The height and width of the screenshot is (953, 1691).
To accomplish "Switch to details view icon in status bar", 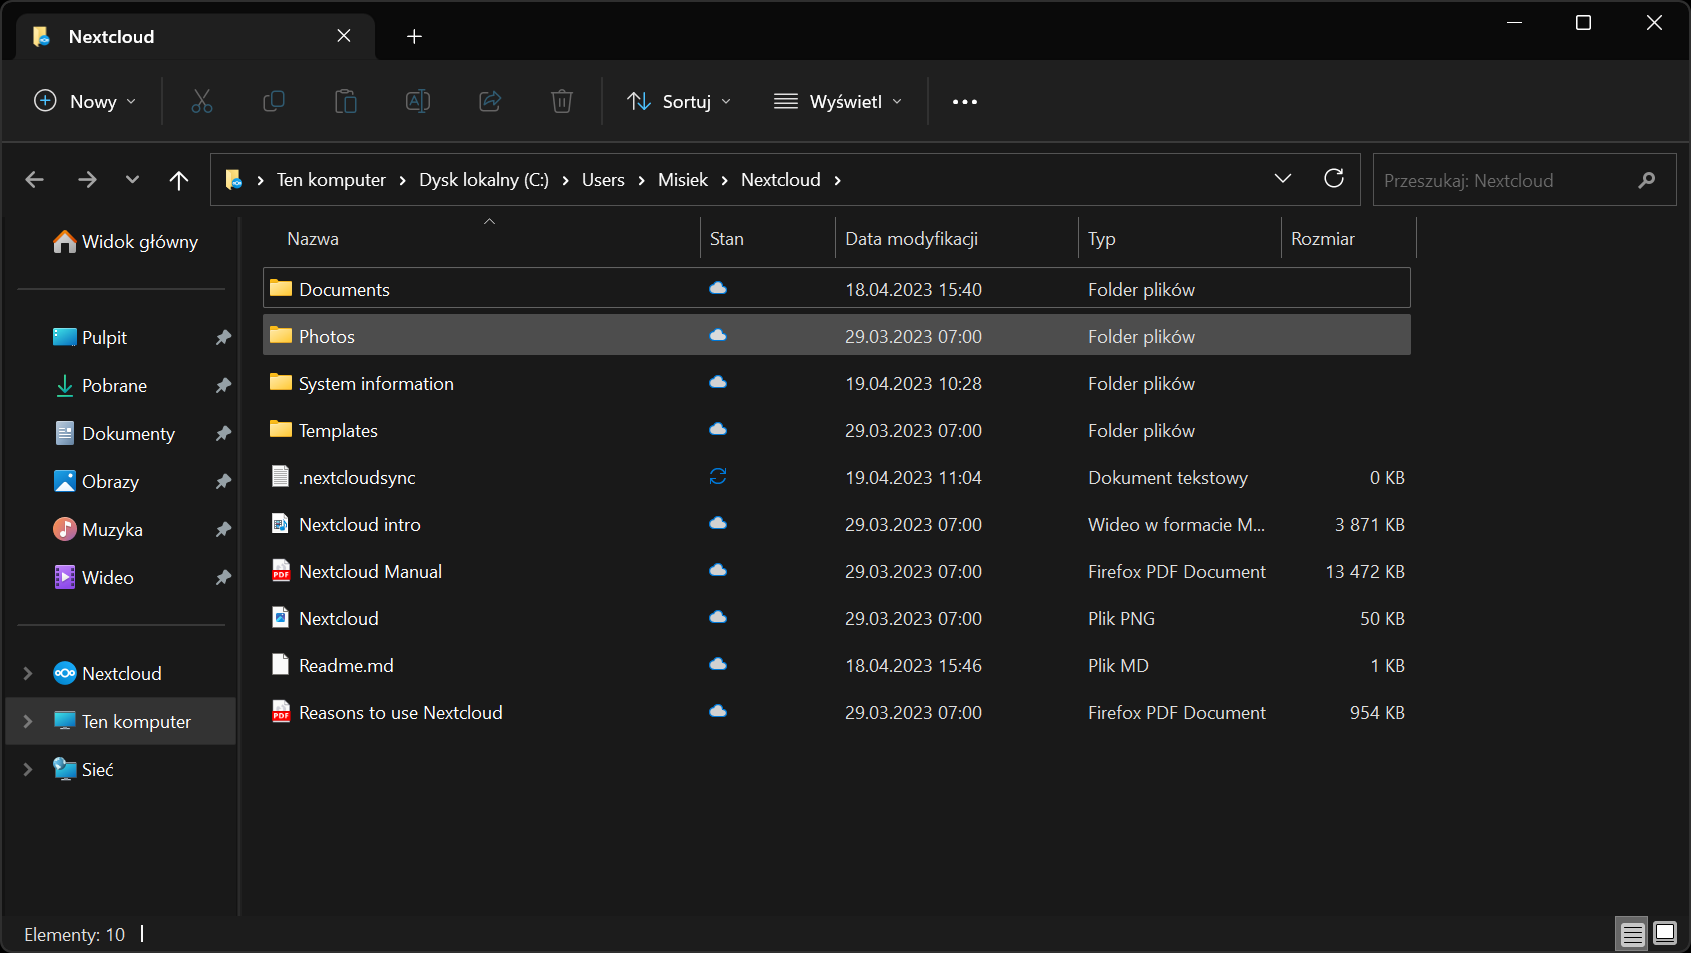I will click(x=1633, y=934).
